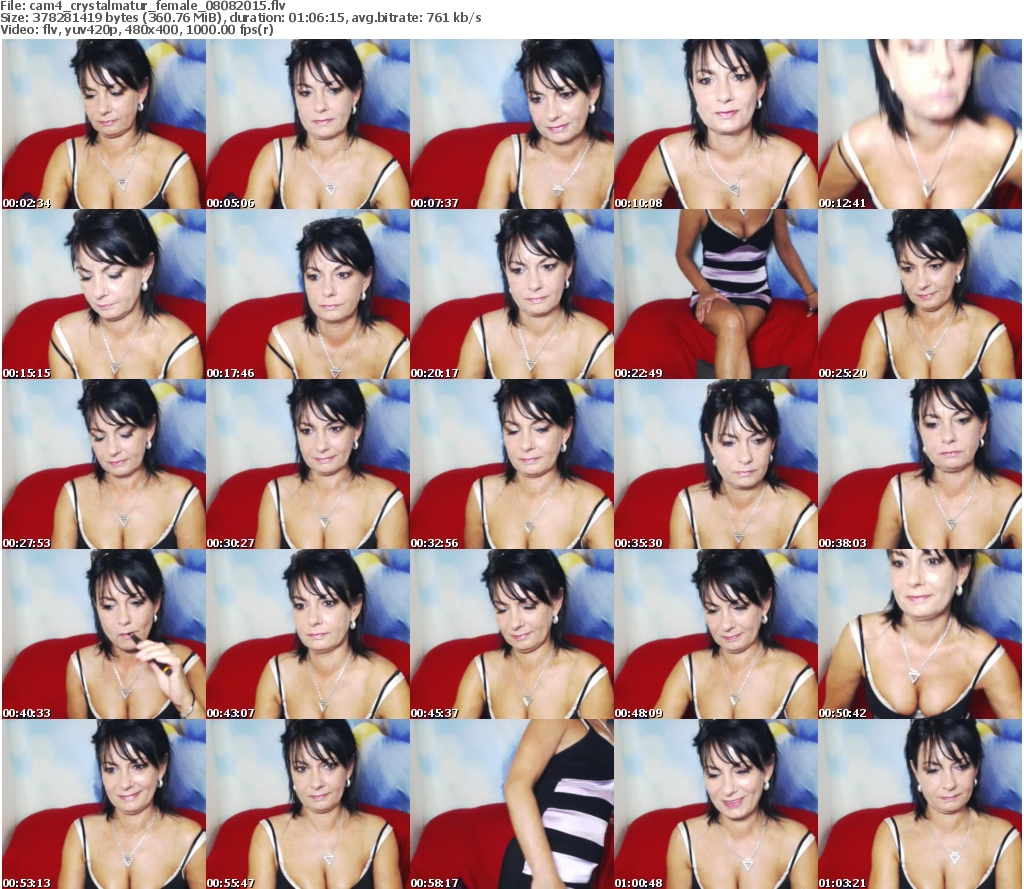Click the 'Size: 378281419 bytes' info line
This screenshot has height=889, width=1024.
point(241,18)
